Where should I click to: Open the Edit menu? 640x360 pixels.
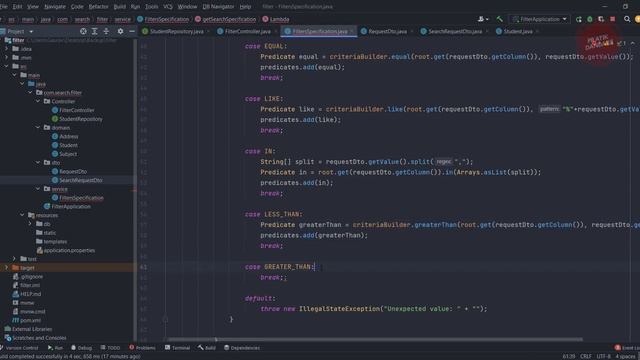(x=18, y=7)
